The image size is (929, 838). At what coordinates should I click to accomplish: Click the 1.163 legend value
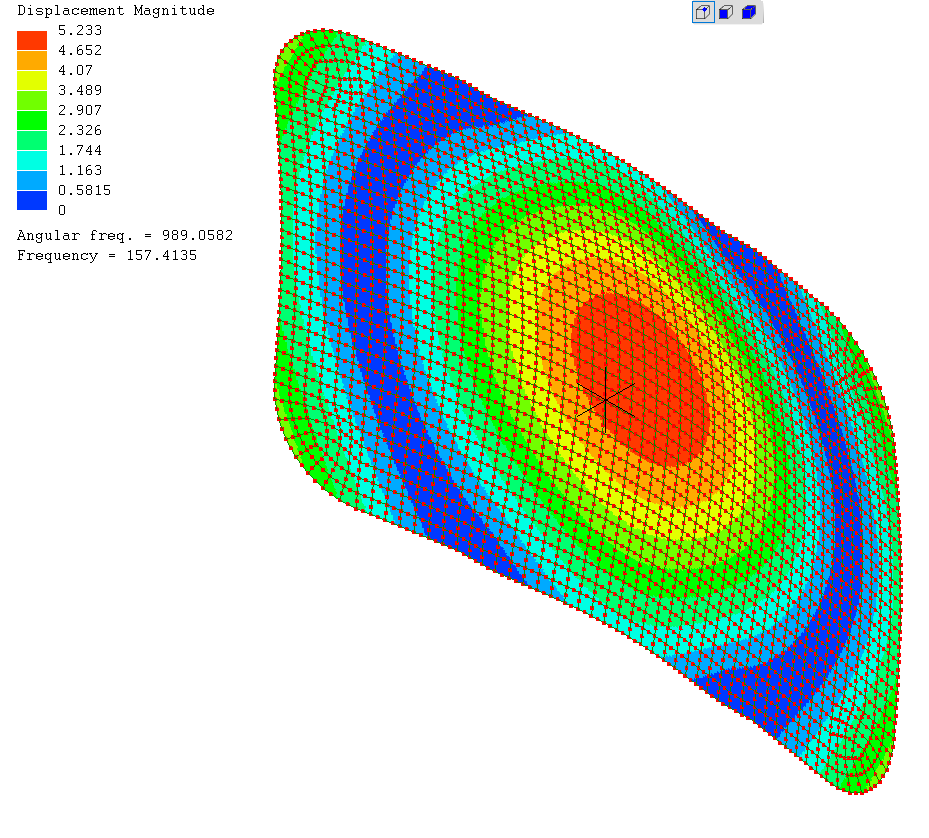click(x=80, y=171)
